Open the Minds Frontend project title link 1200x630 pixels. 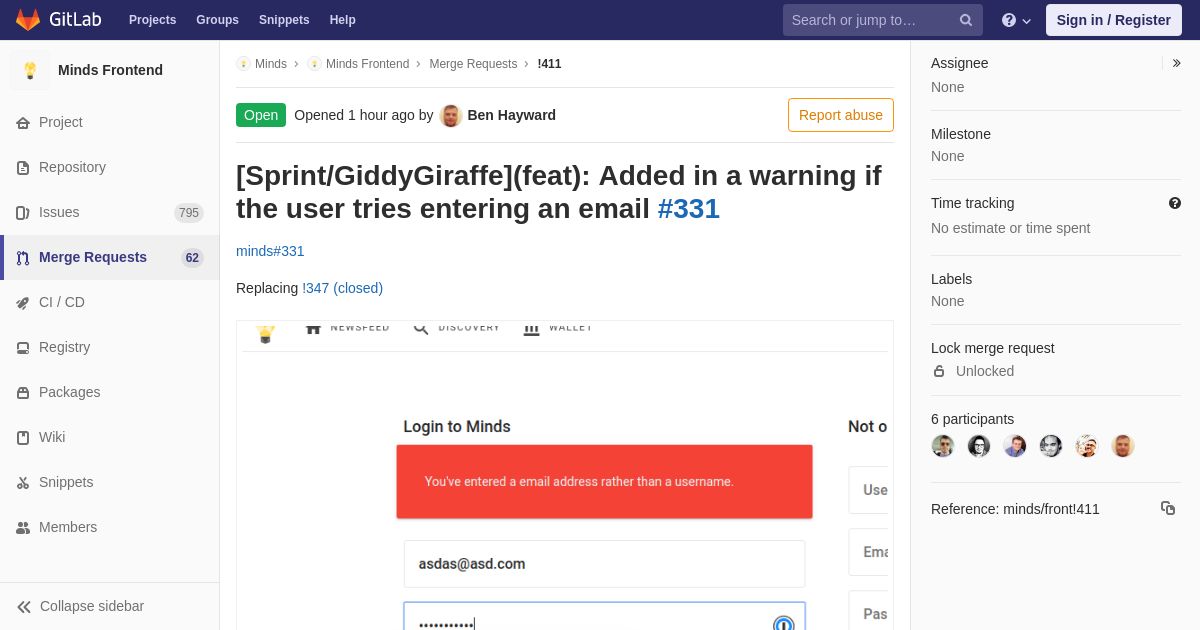coord(110,70)
